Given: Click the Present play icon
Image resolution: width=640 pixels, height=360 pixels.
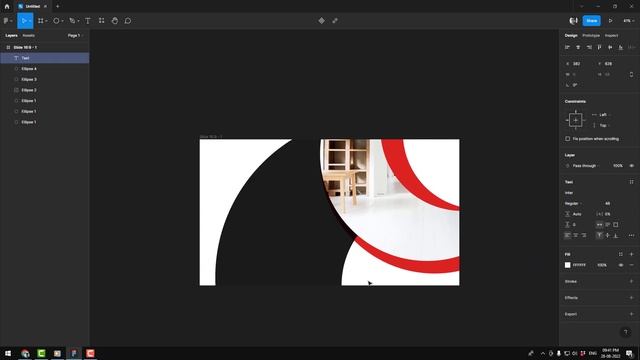Looking at the screenshot, I should pos(611,21).
